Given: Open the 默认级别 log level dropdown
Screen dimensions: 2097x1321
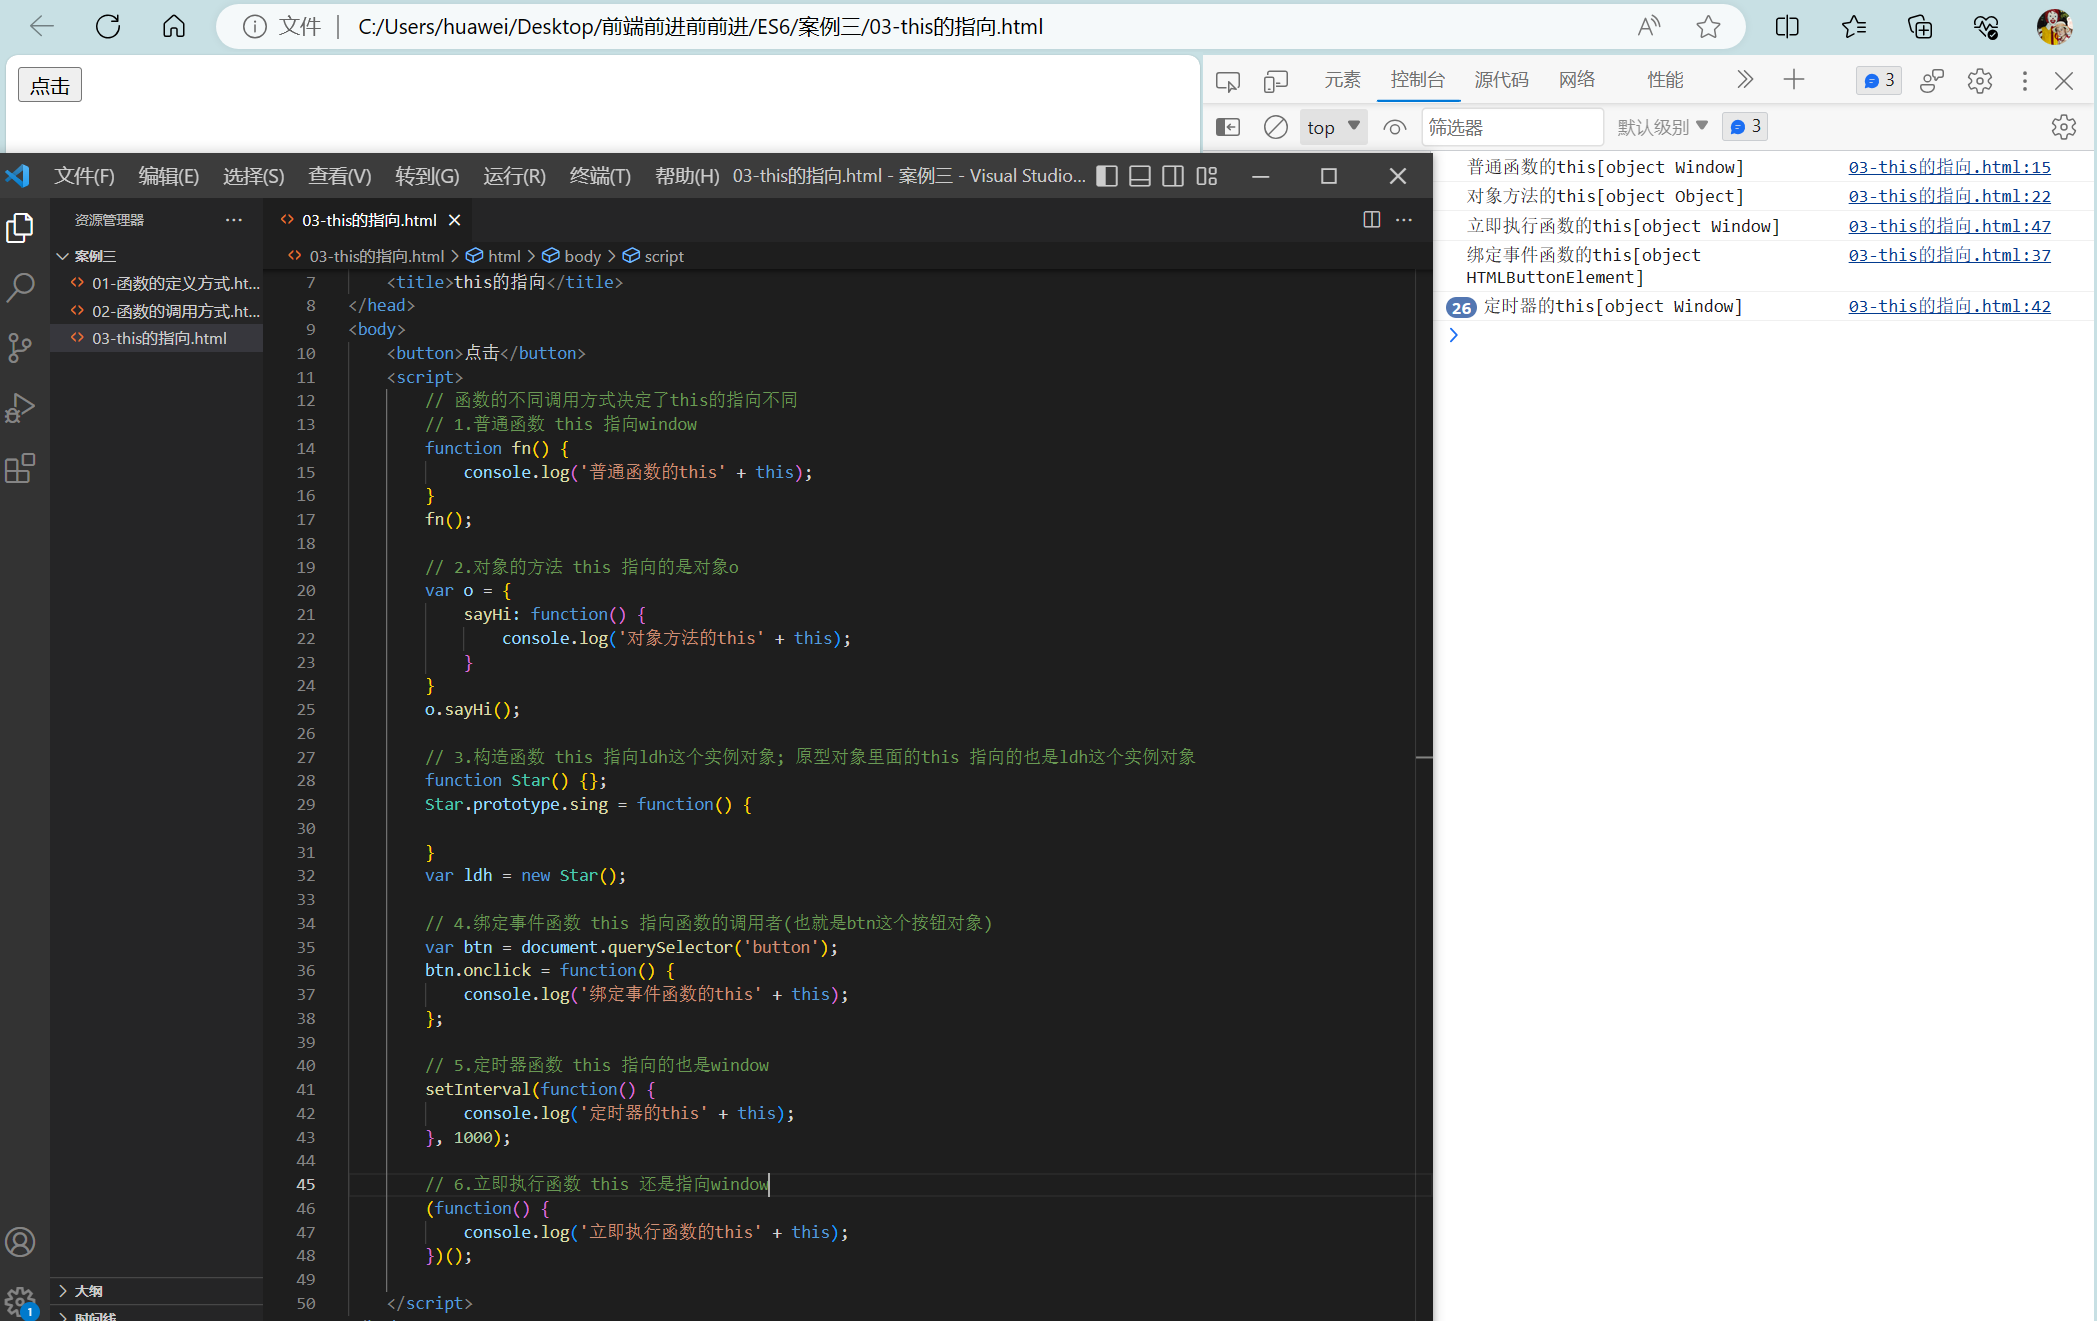Looking at the screenshot, I should coord(1663,127).
